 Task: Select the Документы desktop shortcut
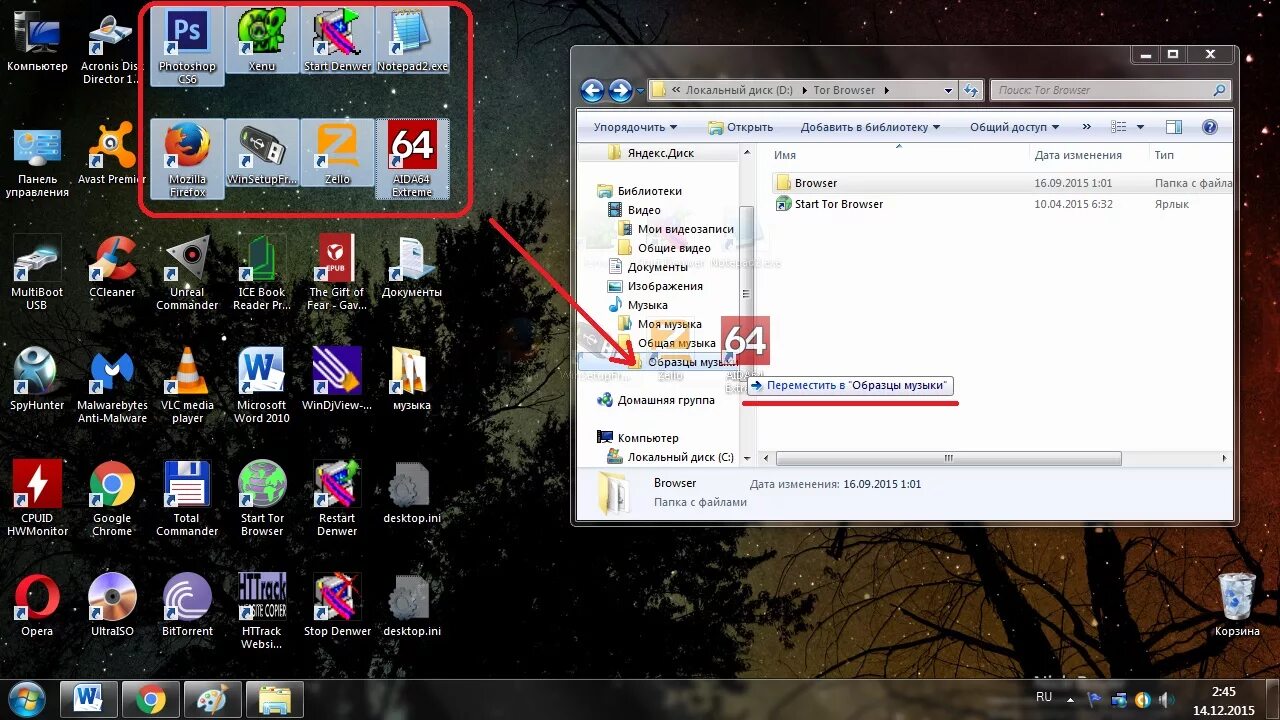(412, 266)
